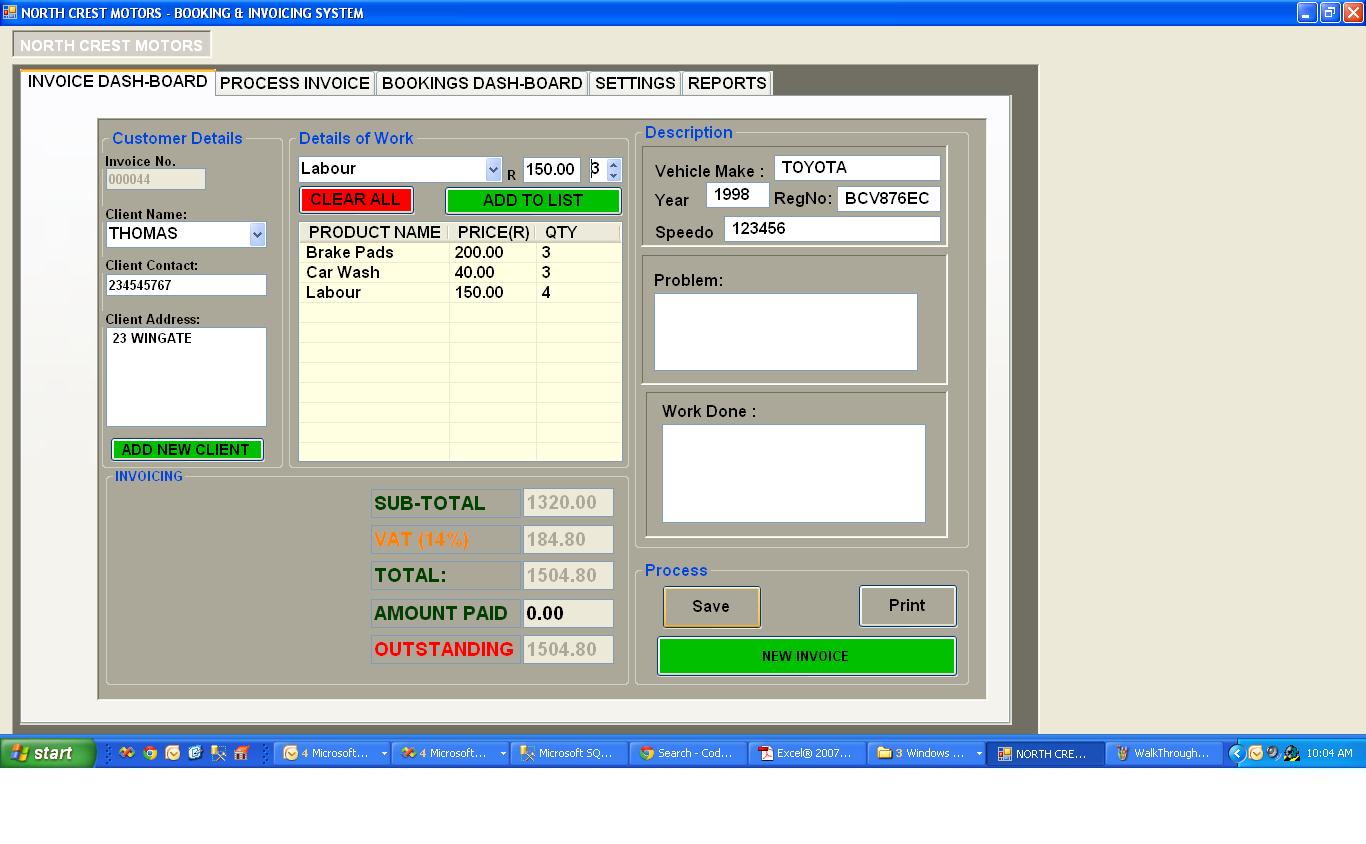Click the NEW INVOICE button

[806, 656]
